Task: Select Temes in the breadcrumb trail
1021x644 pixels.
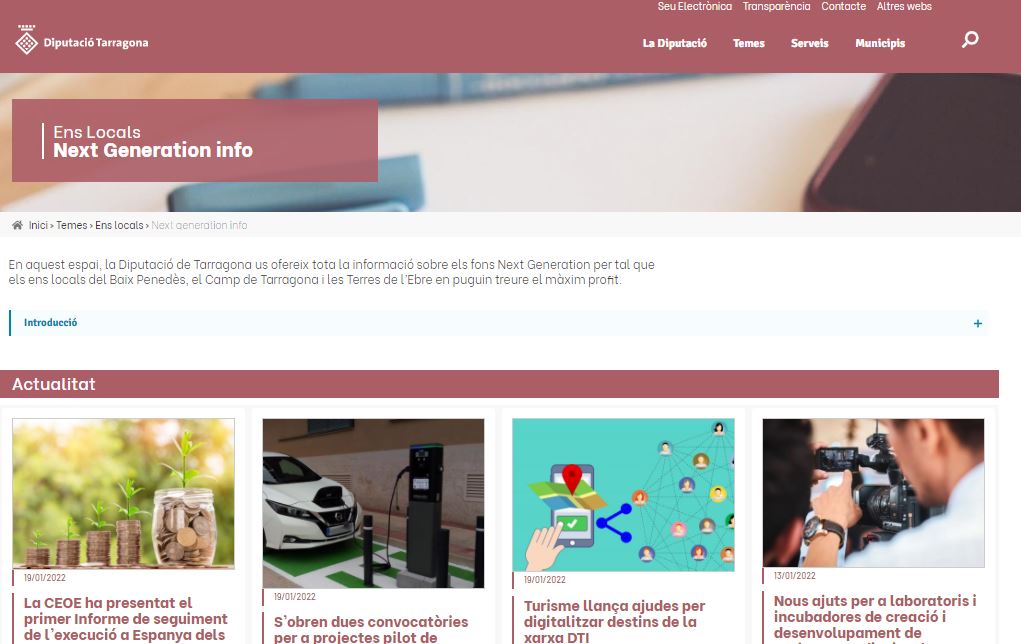Action: (x=72, y=225)
